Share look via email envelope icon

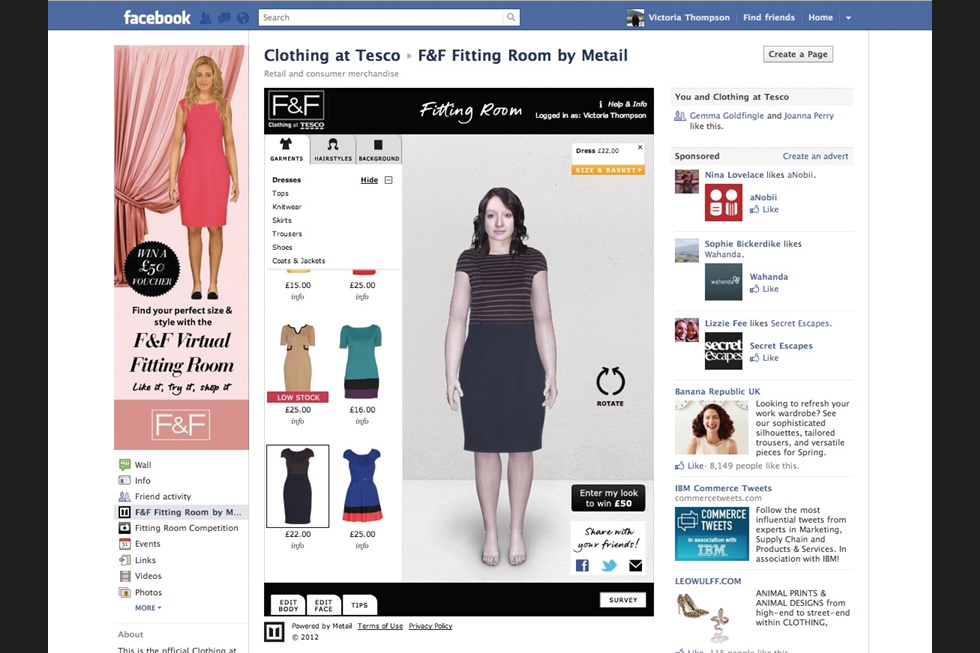[x=635, y=565]
